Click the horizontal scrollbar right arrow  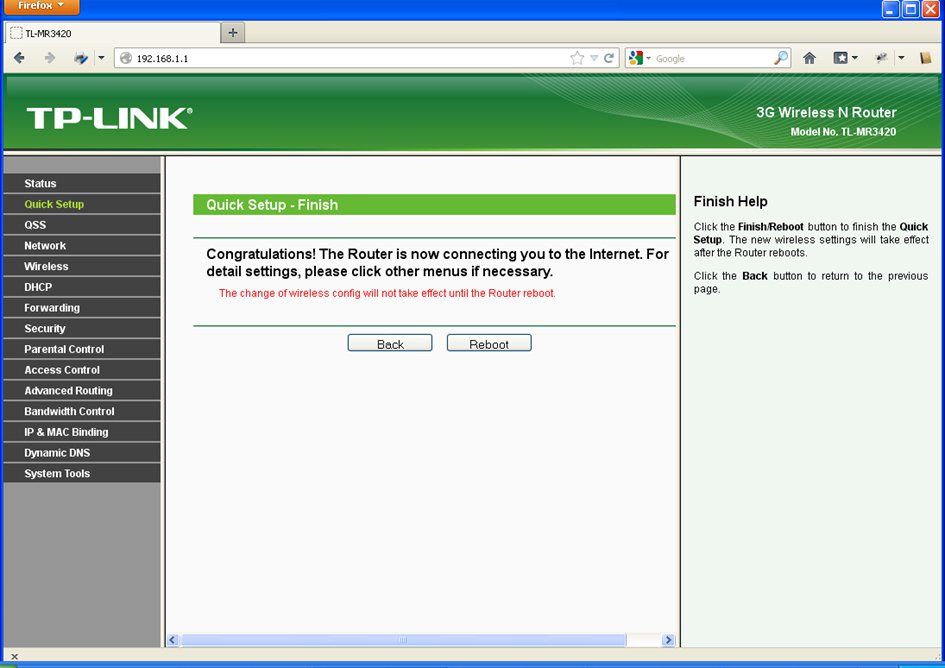[668, 640]
